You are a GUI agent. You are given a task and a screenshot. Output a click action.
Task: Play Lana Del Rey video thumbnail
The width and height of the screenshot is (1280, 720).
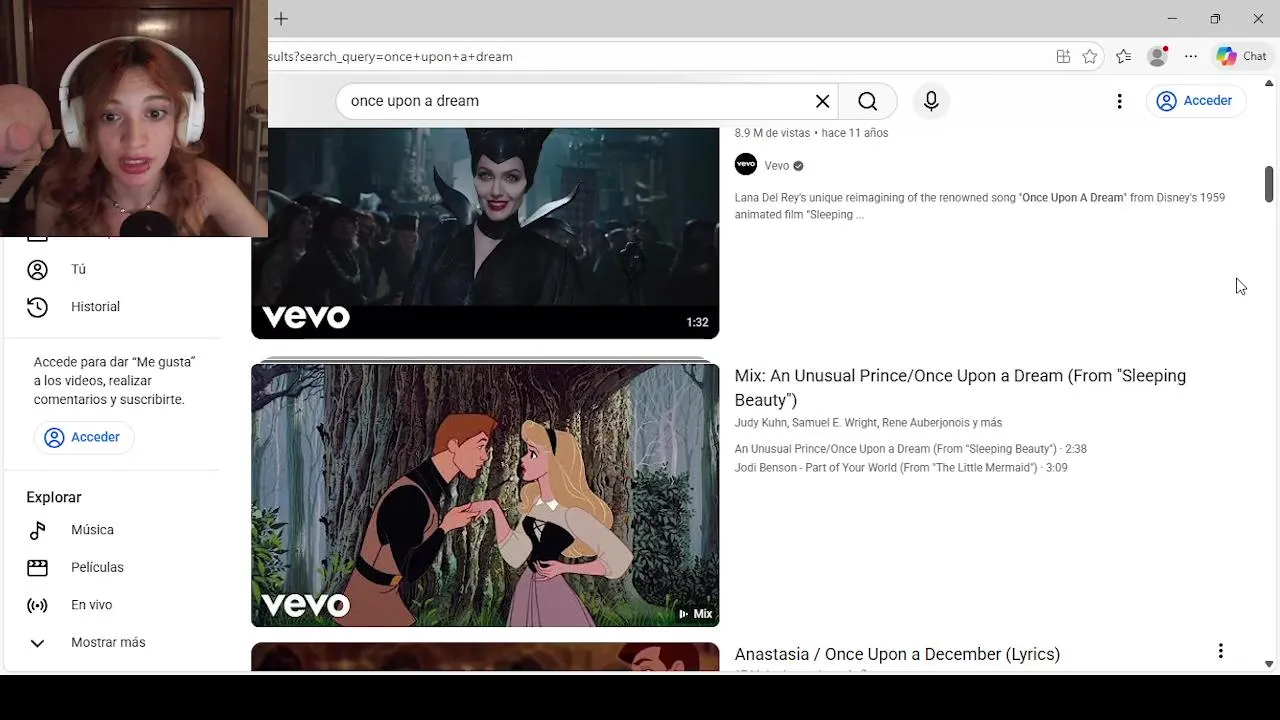(485, 233)
